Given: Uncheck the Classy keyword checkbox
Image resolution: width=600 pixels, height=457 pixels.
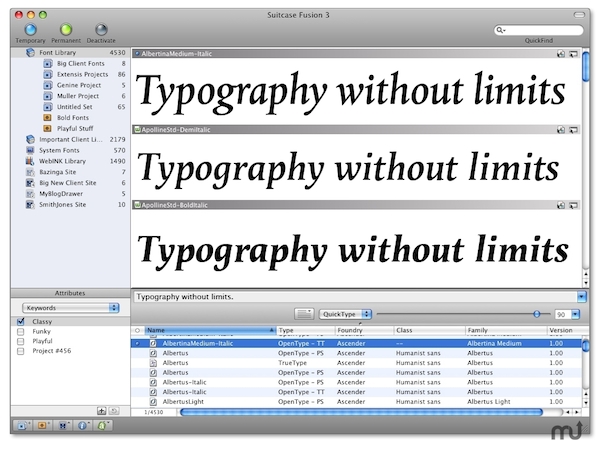Looking at the screenshot, I should click(x=21, y=322).
